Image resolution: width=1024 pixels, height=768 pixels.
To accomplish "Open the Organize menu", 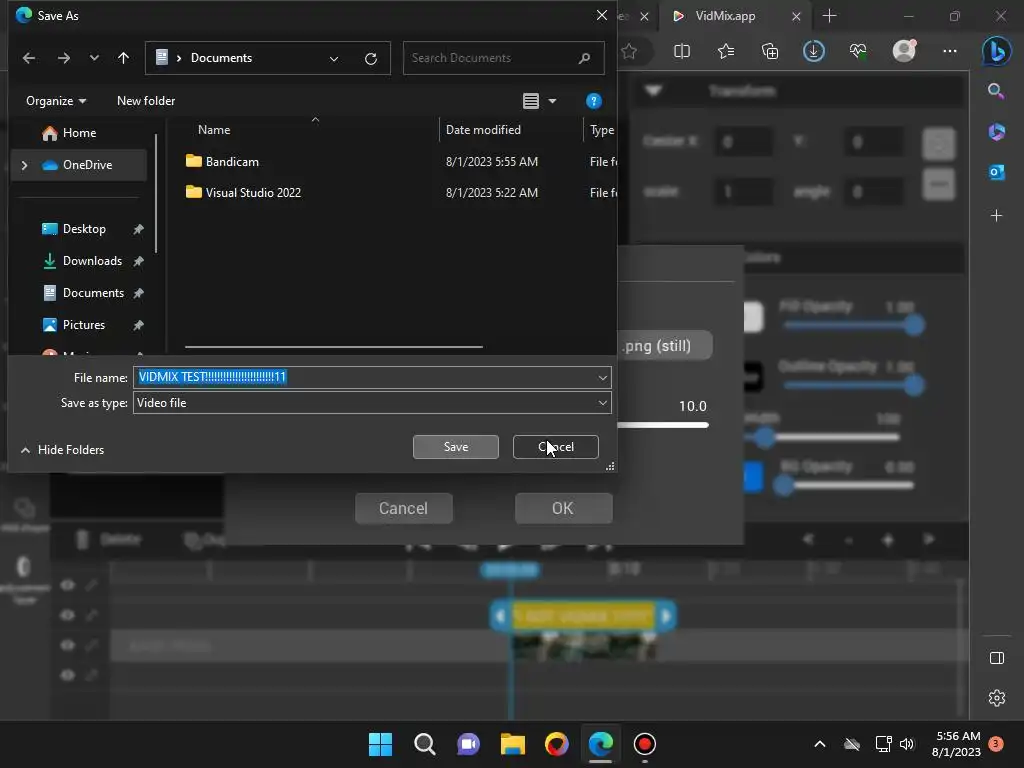I will [56, 101].
